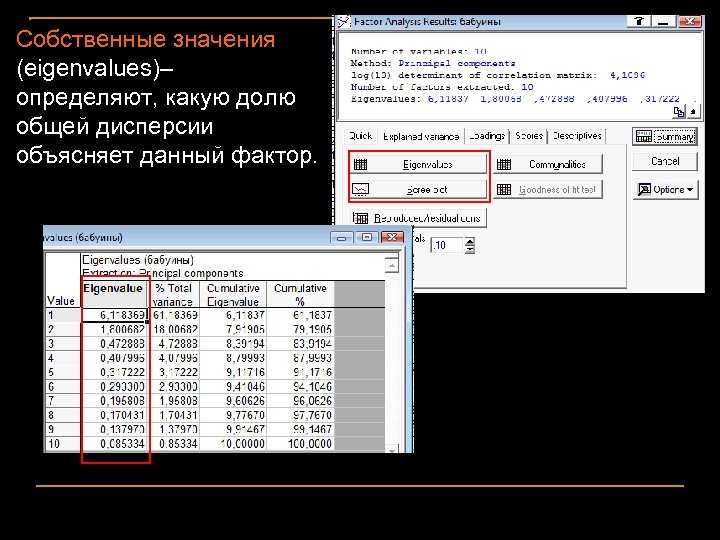Click cell 0,085334 in the last row
This screenshot has width=720, height=540.
click(x=115, y=444)
